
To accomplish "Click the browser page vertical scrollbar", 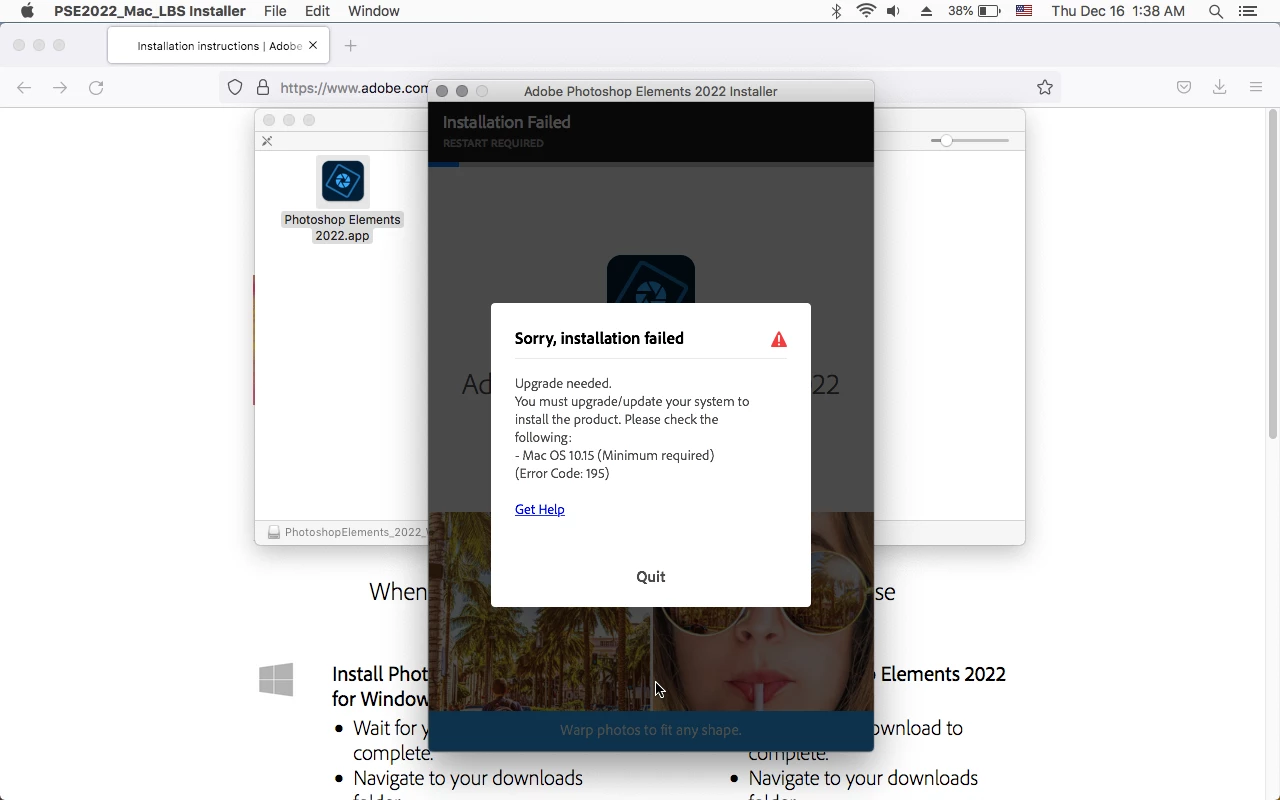I will point(1272,275).
